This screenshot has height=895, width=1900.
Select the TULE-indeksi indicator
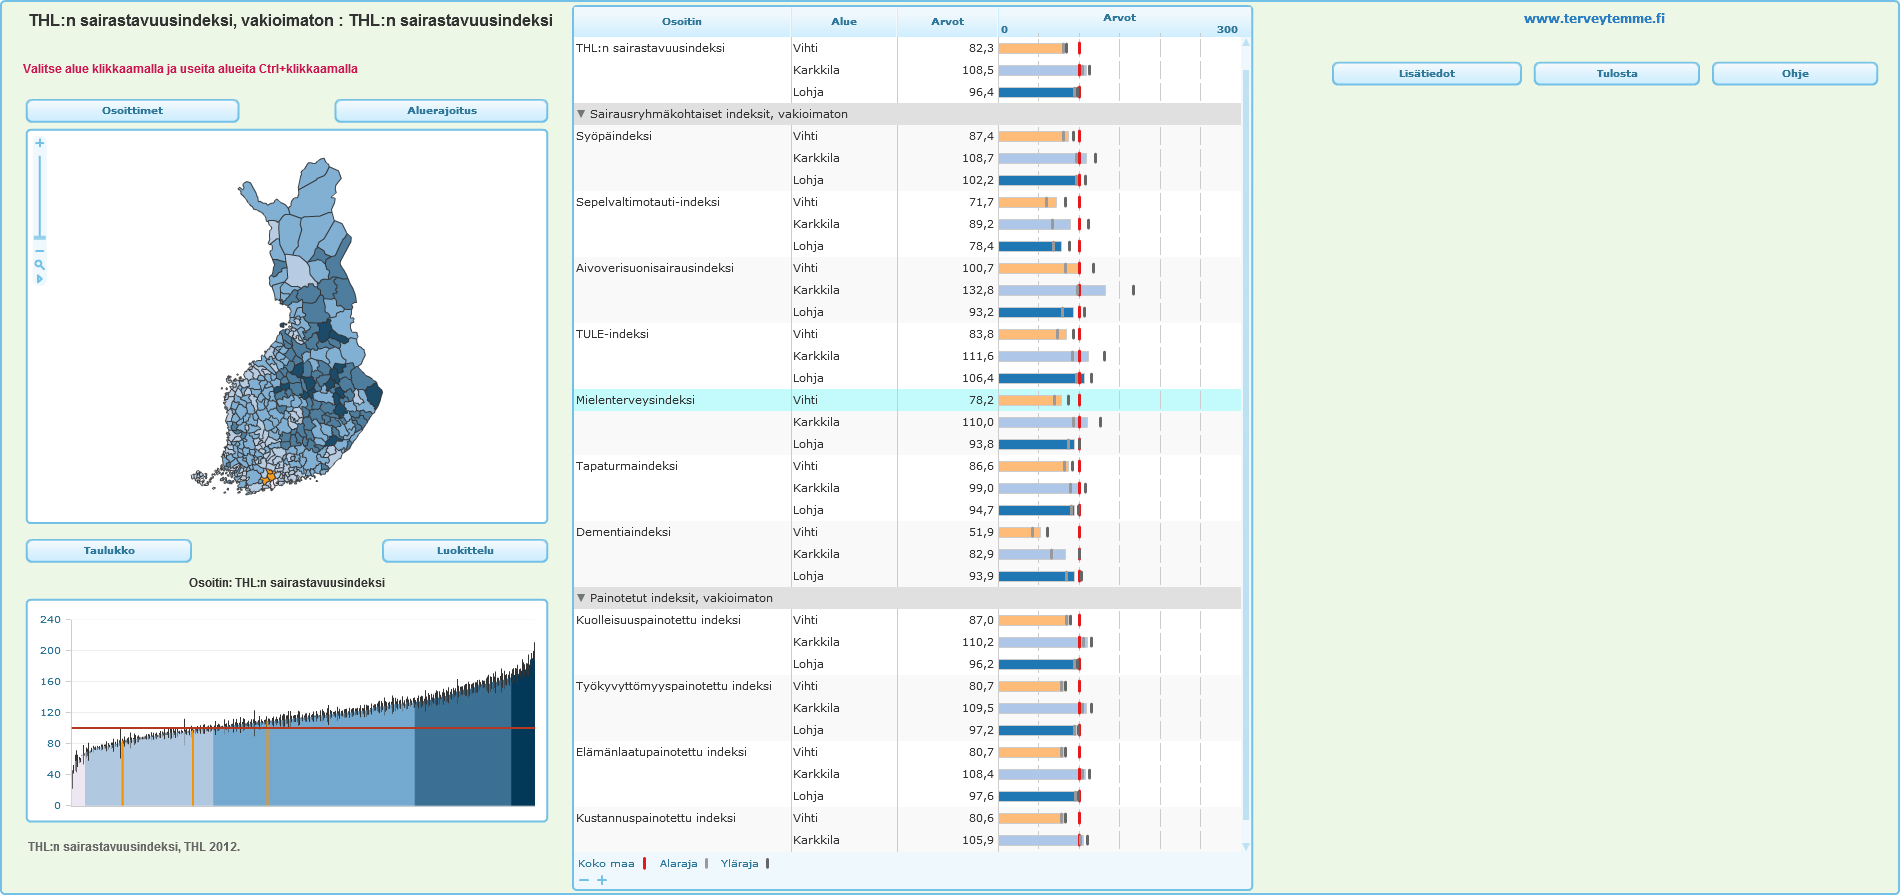pyautogui.click(x=612, y=334)
